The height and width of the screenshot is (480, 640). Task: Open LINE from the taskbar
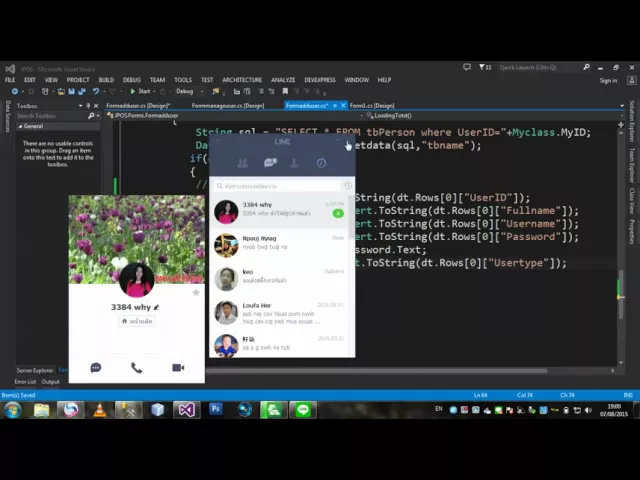[303, 410]
